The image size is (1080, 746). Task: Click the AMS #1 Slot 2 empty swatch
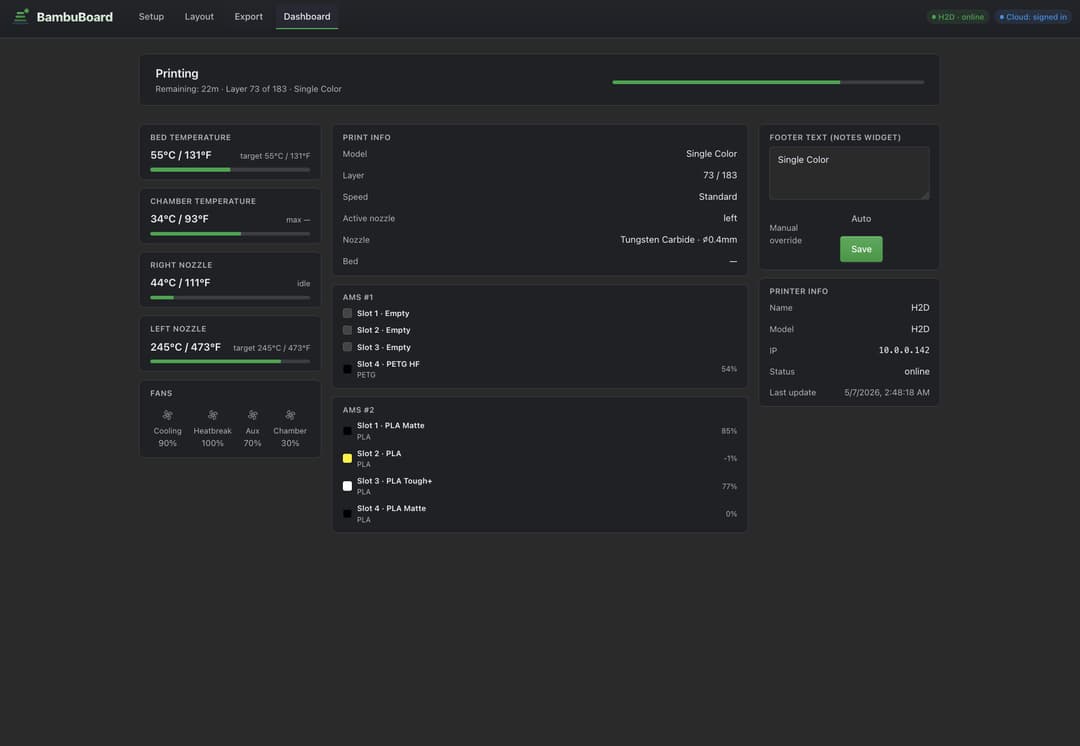347,330
